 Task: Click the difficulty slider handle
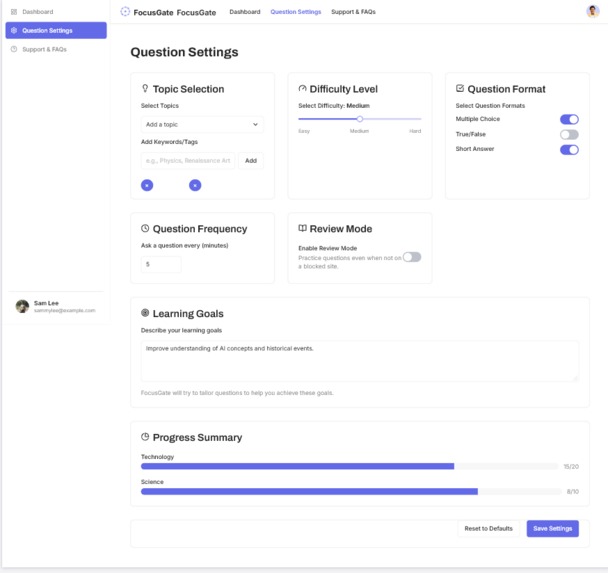point(360,119)
